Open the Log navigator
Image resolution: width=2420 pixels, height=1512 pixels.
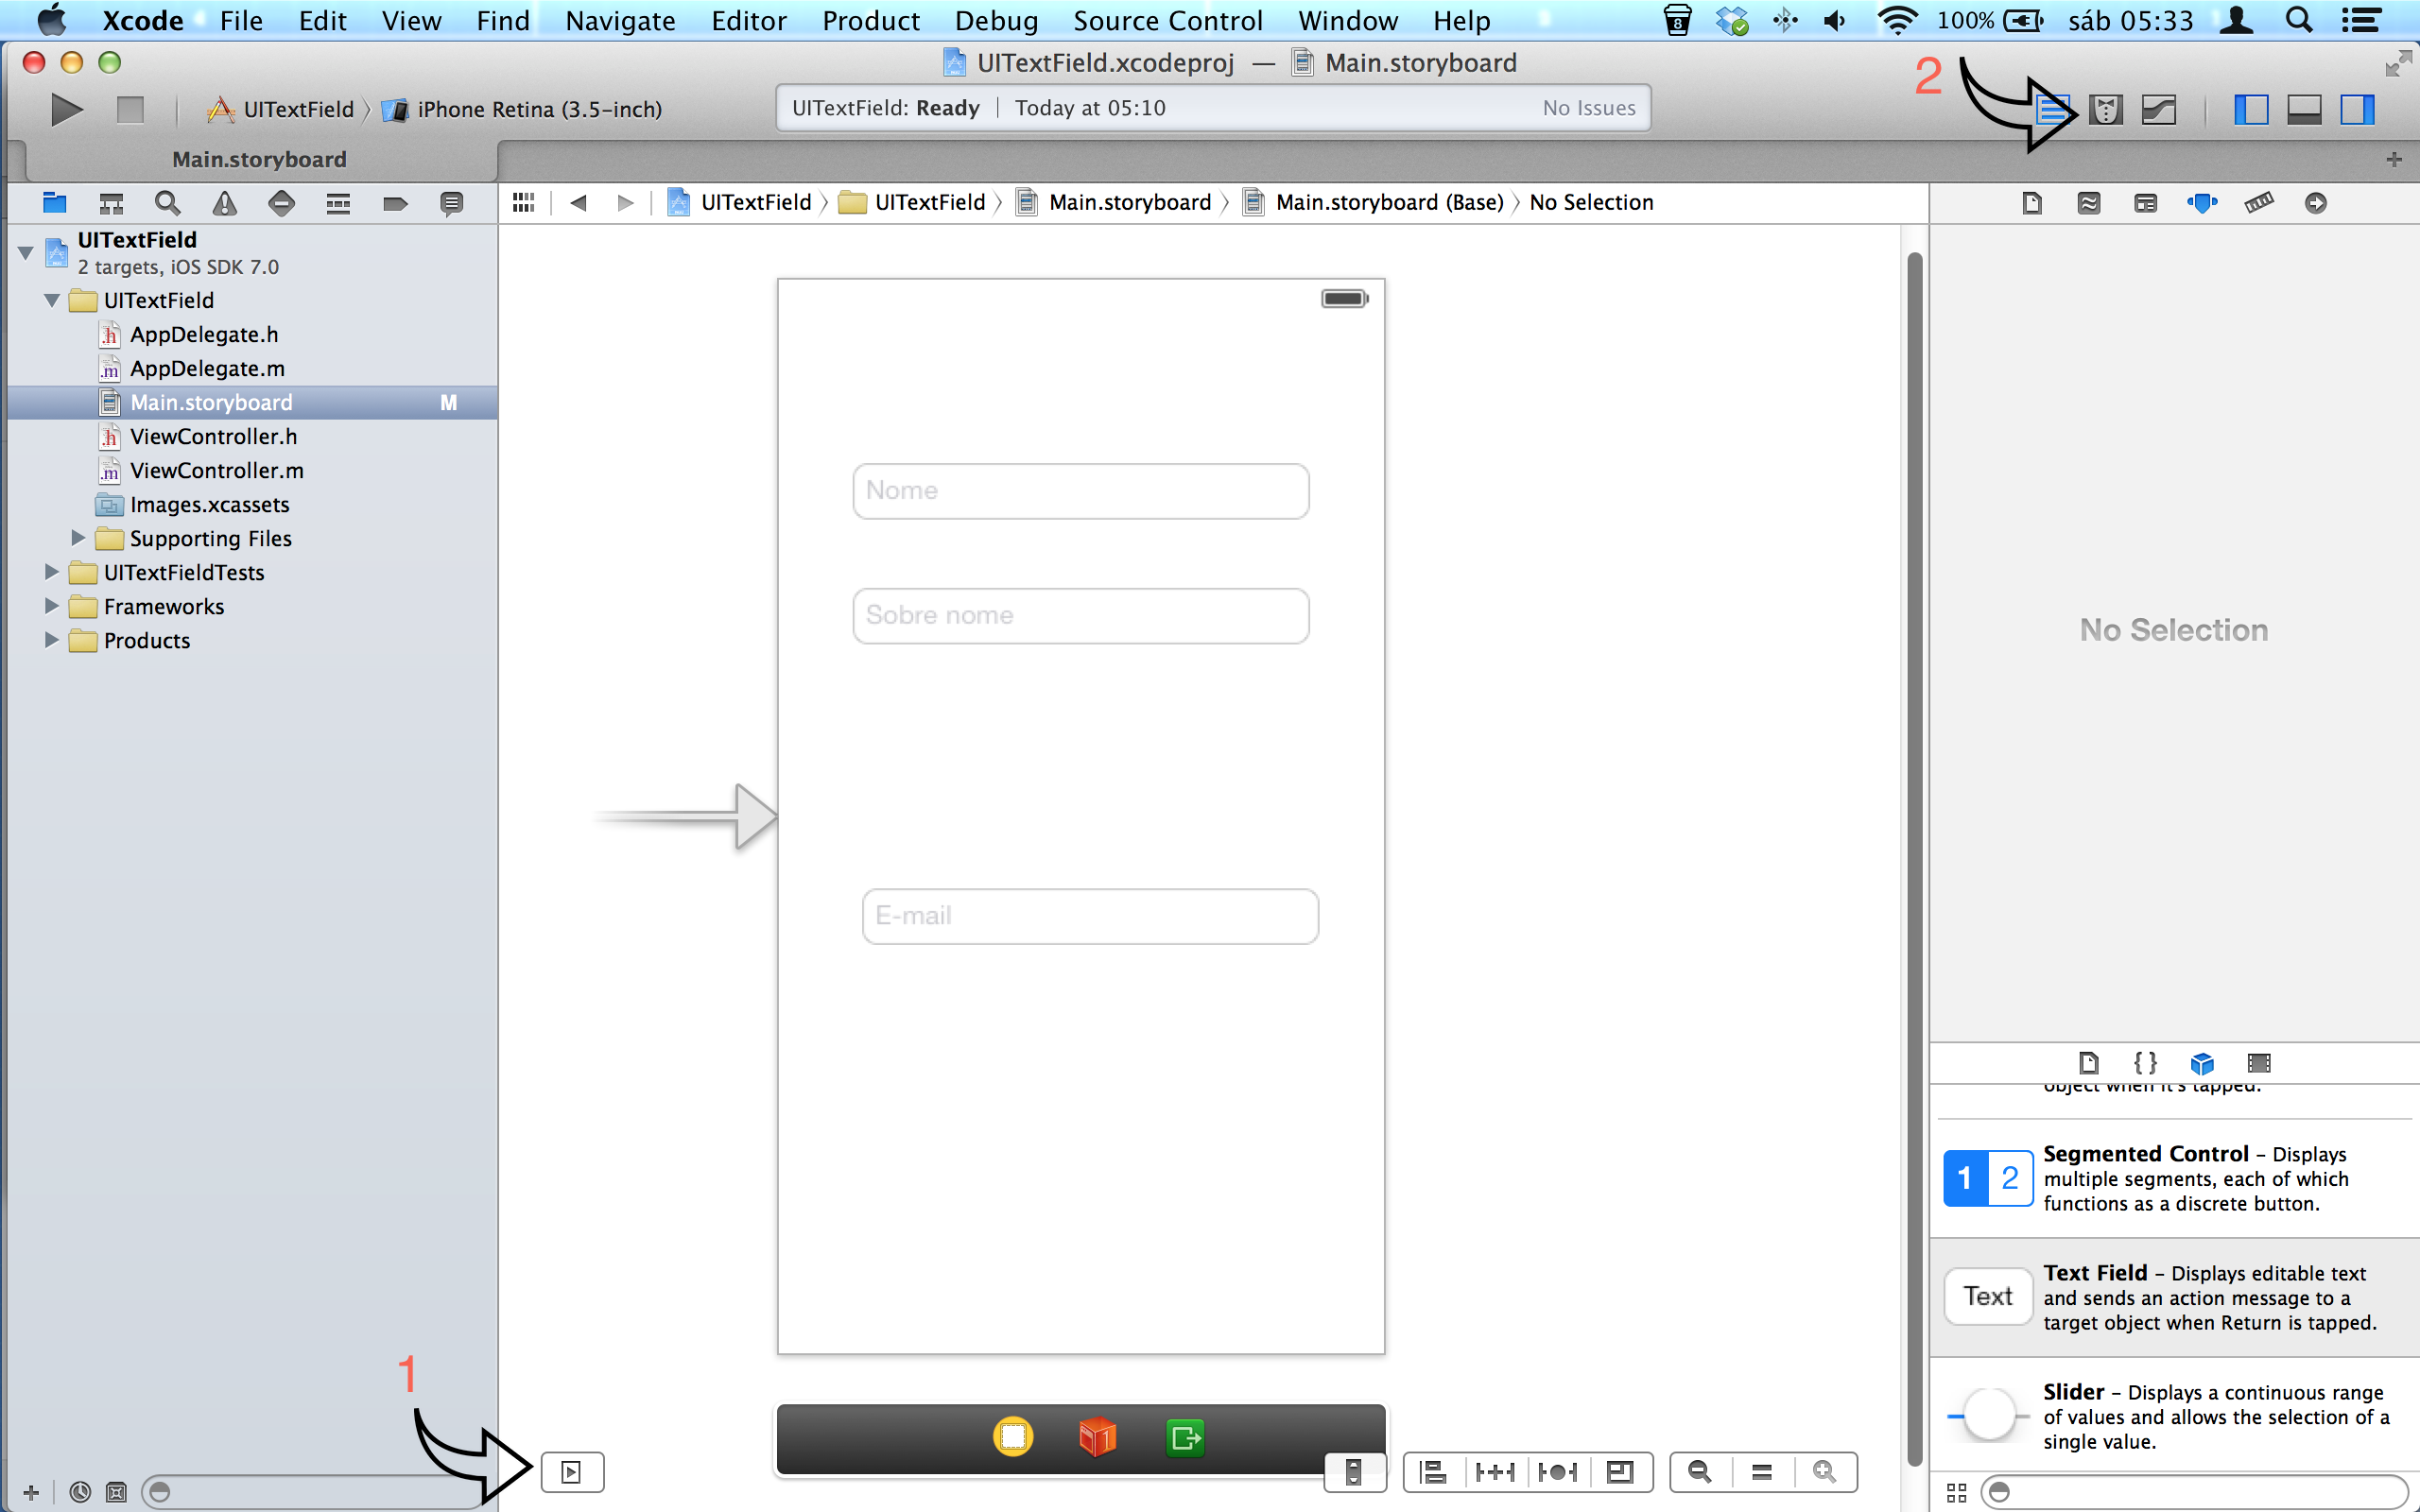[x=452, y=203]
